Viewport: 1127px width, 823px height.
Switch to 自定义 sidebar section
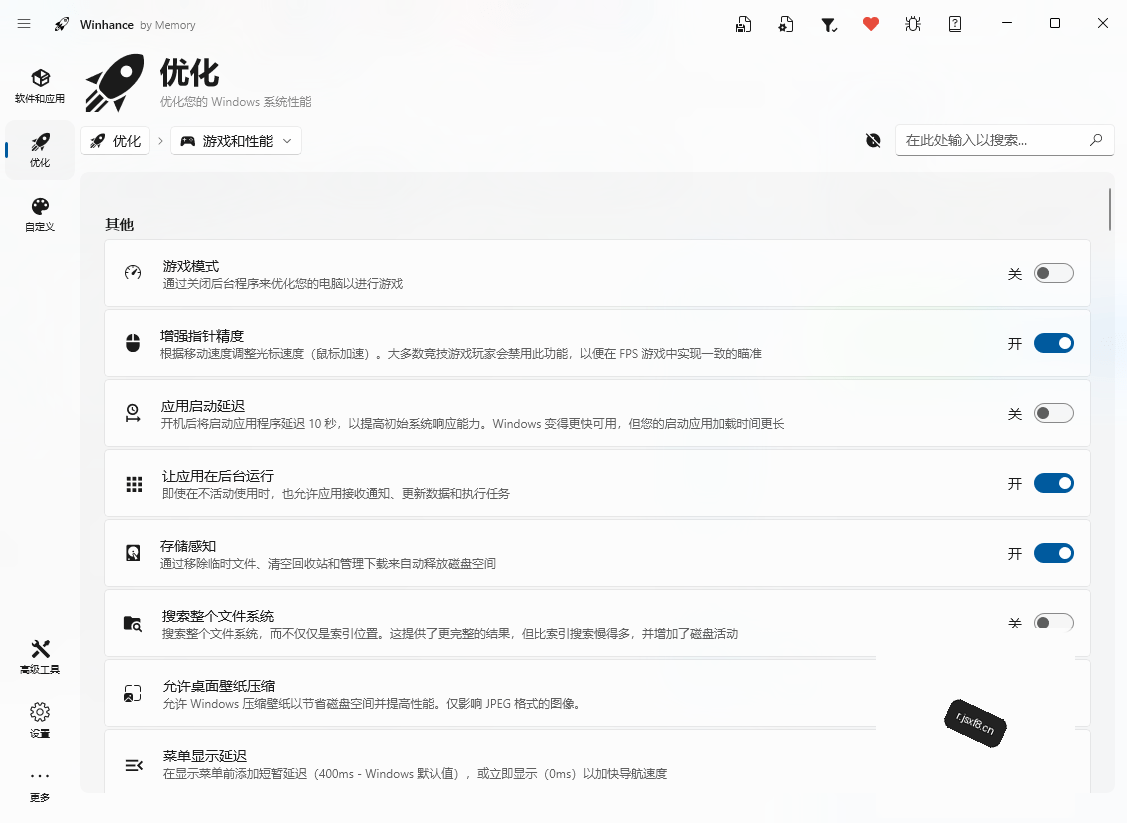pyautogui.click(x=40, y=215)
